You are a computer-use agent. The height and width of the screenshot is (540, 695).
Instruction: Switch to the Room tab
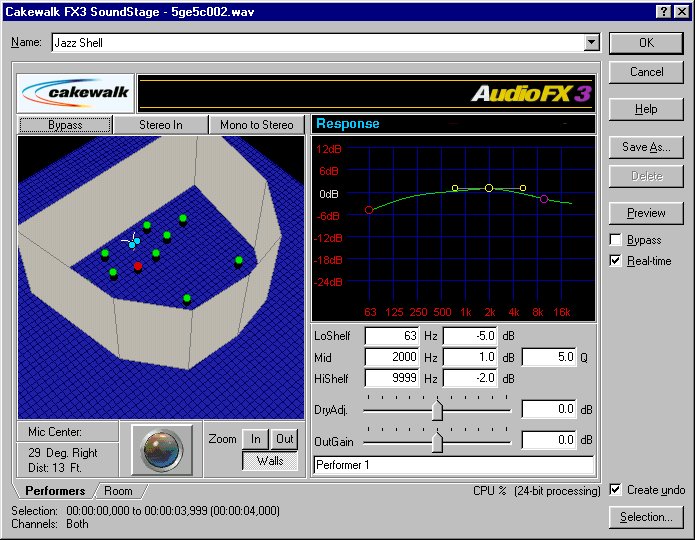pyautogui.click(x=118, y=491)
